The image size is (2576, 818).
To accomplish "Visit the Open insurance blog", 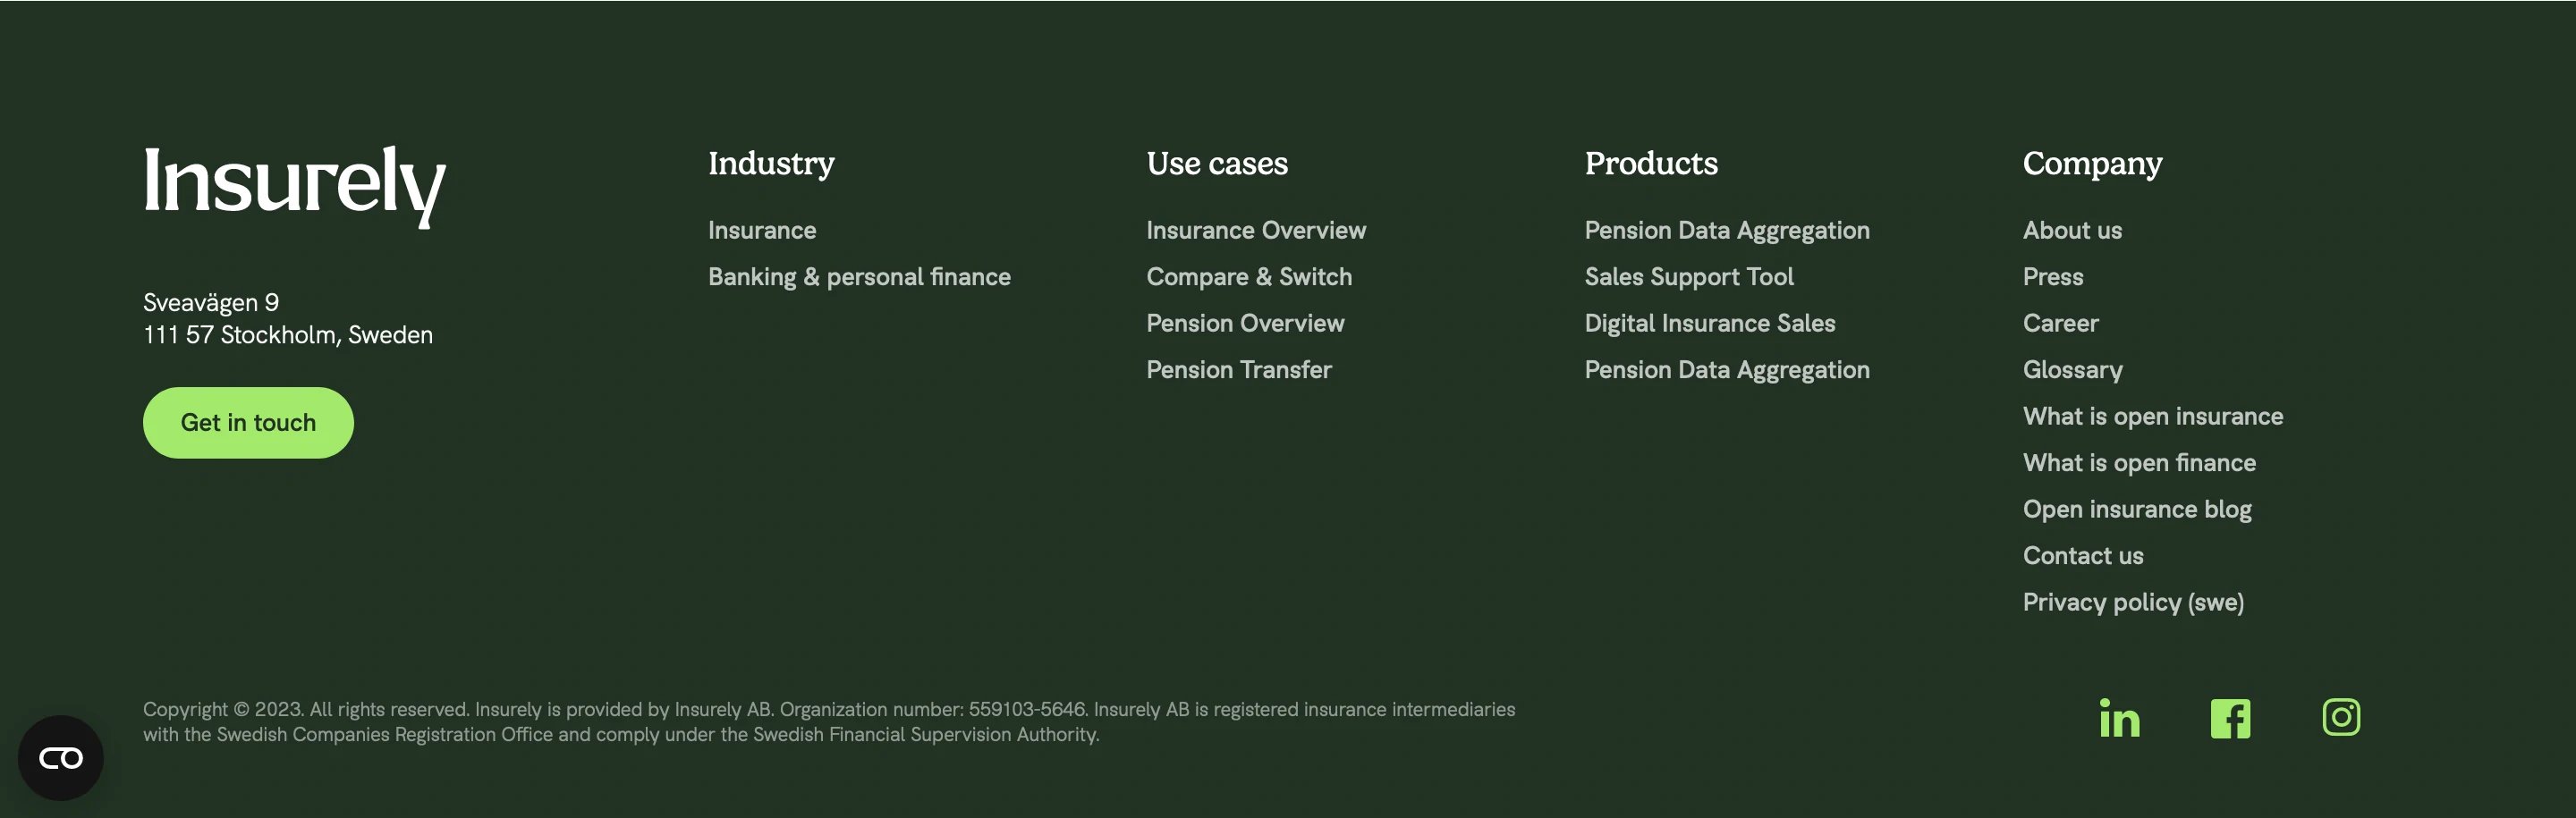I will click(x=2137, y=509).
